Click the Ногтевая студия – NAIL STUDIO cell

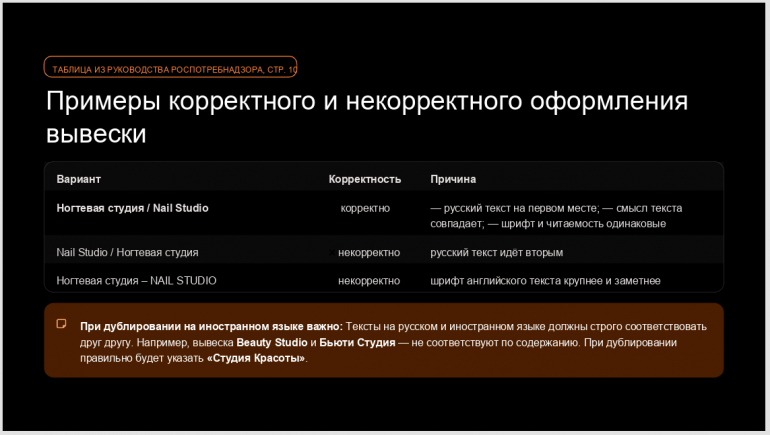136,280
